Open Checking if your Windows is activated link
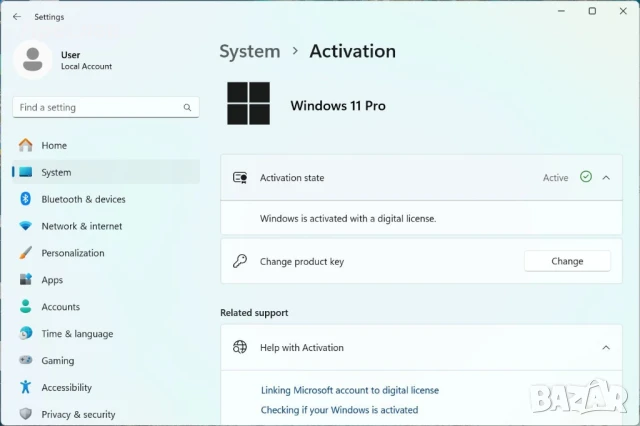640x426 pixels. 339,410
